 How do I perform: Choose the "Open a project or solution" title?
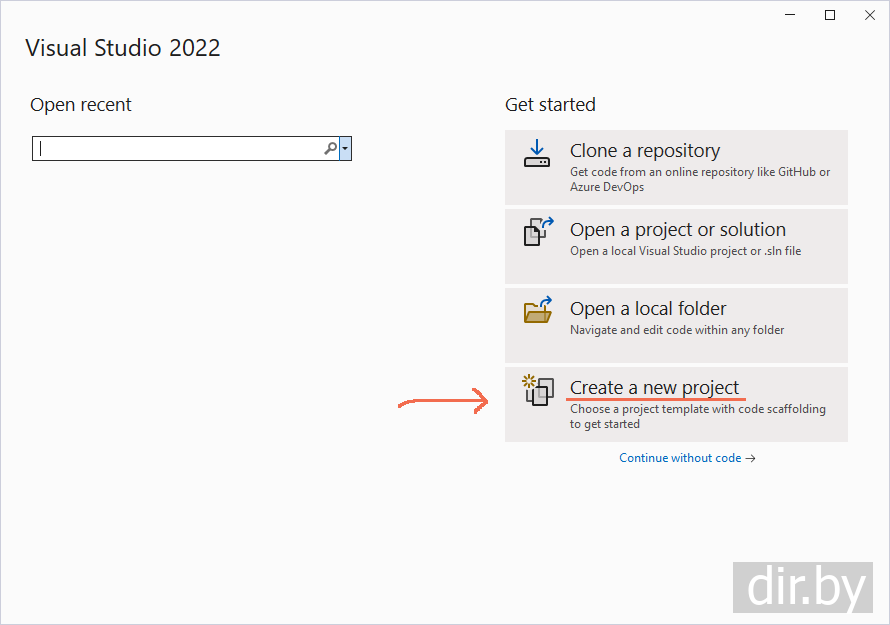[677, 230]
